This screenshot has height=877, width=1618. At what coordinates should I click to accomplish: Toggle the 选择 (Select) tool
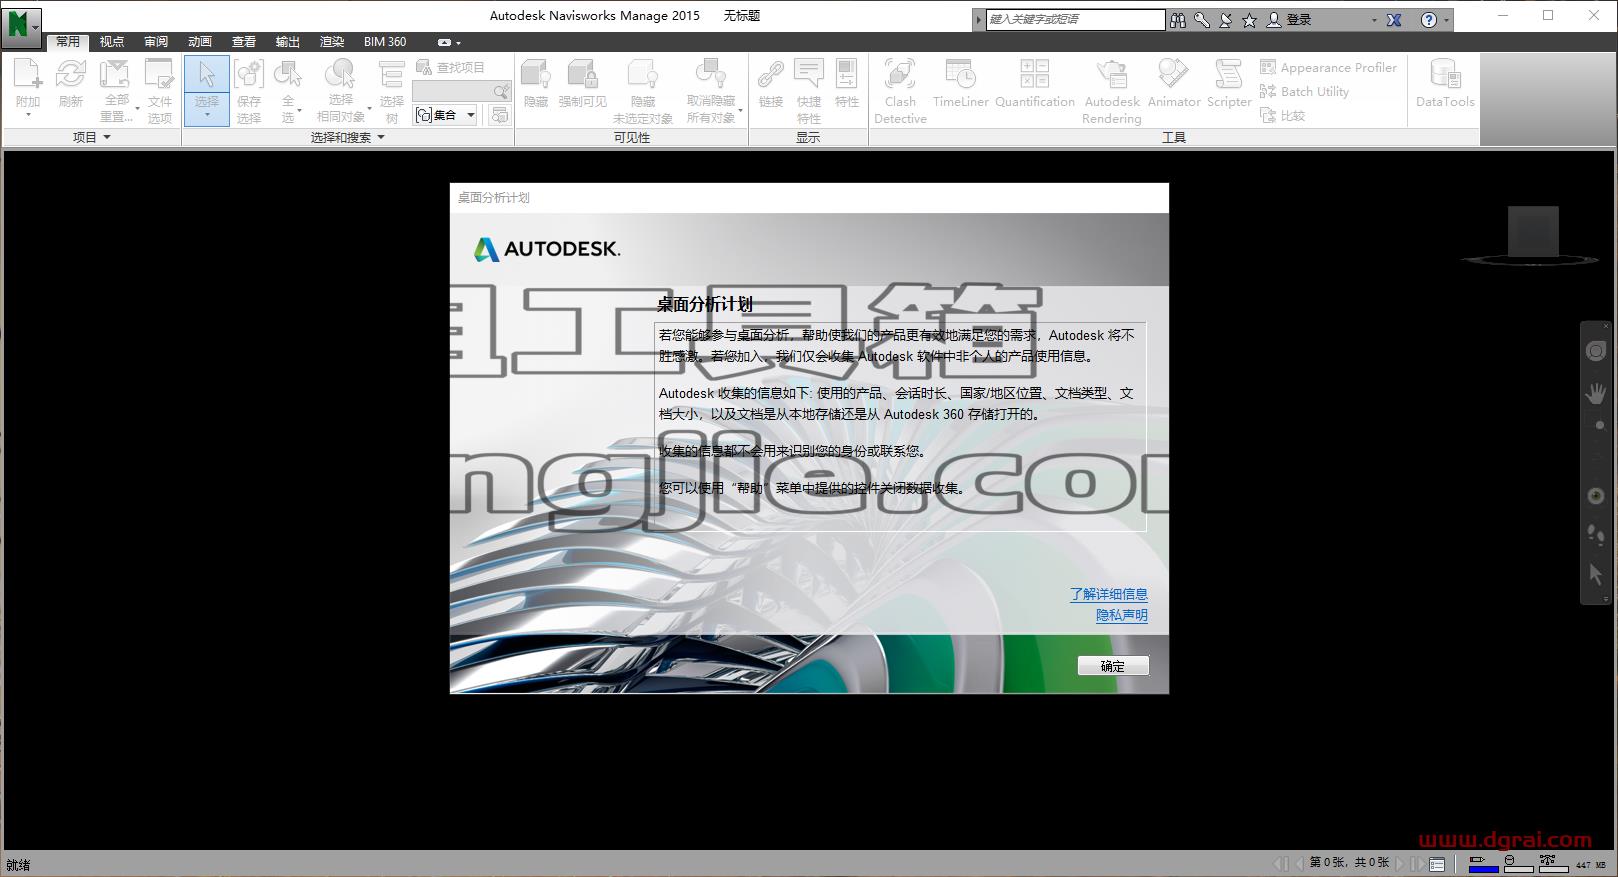[207, 90]
